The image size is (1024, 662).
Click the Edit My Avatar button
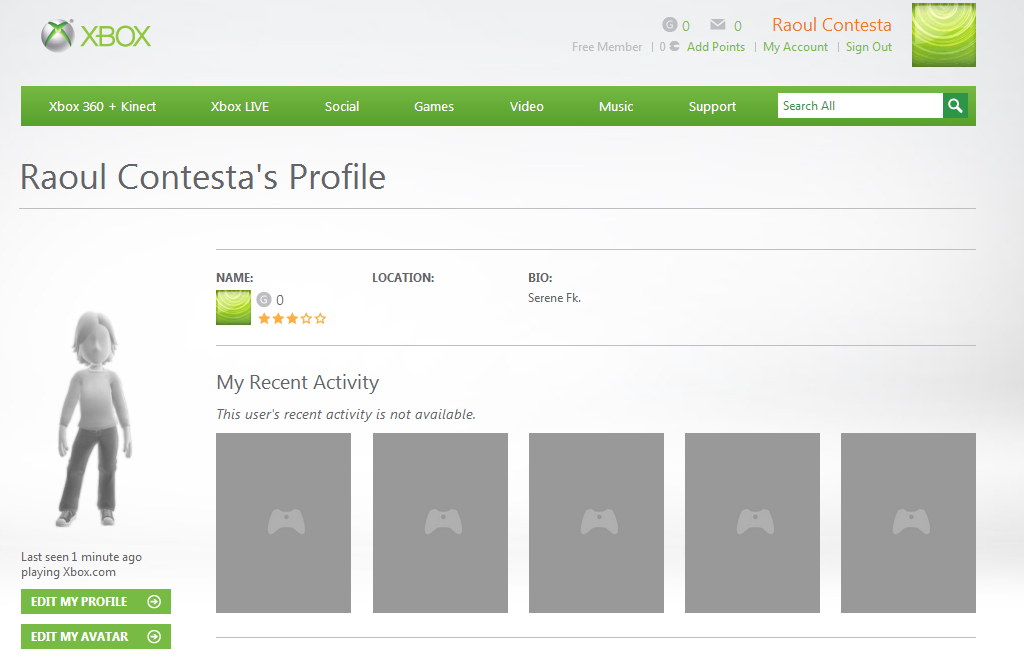point(96,637)
